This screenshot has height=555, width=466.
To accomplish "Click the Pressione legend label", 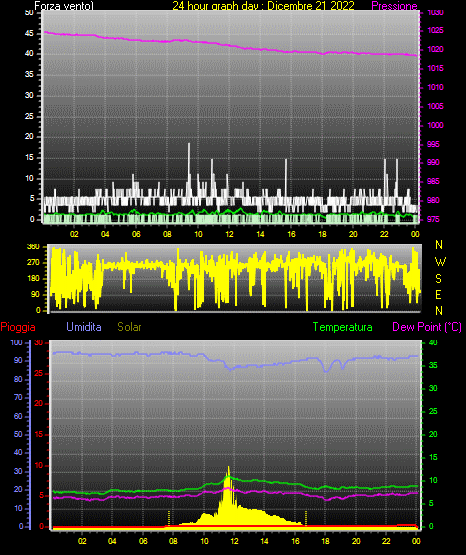I will [x=394, y=6].
